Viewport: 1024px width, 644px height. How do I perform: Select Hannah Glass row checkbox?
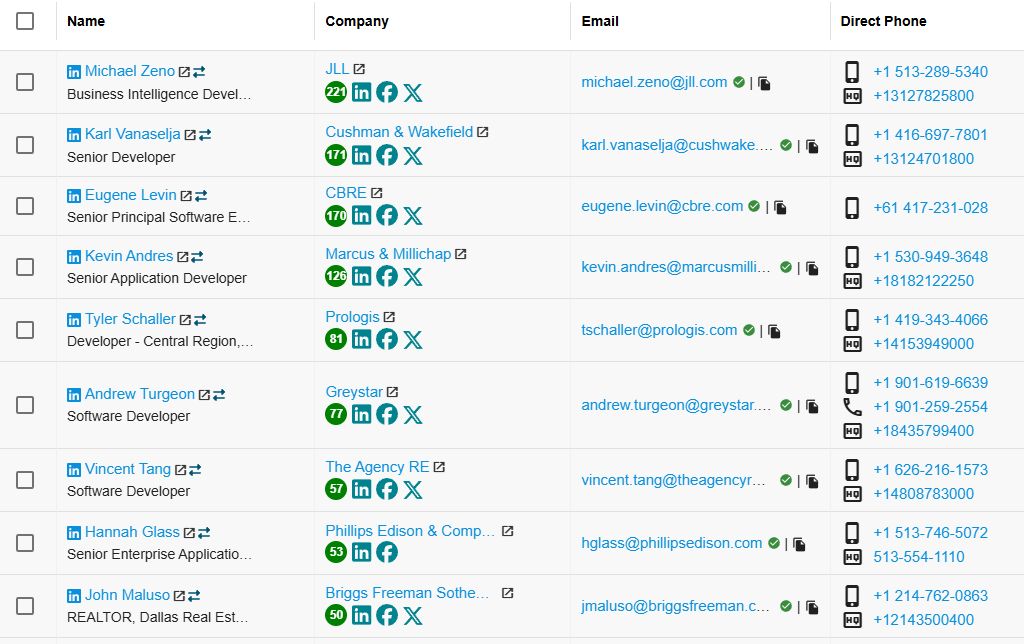(25, 543)
